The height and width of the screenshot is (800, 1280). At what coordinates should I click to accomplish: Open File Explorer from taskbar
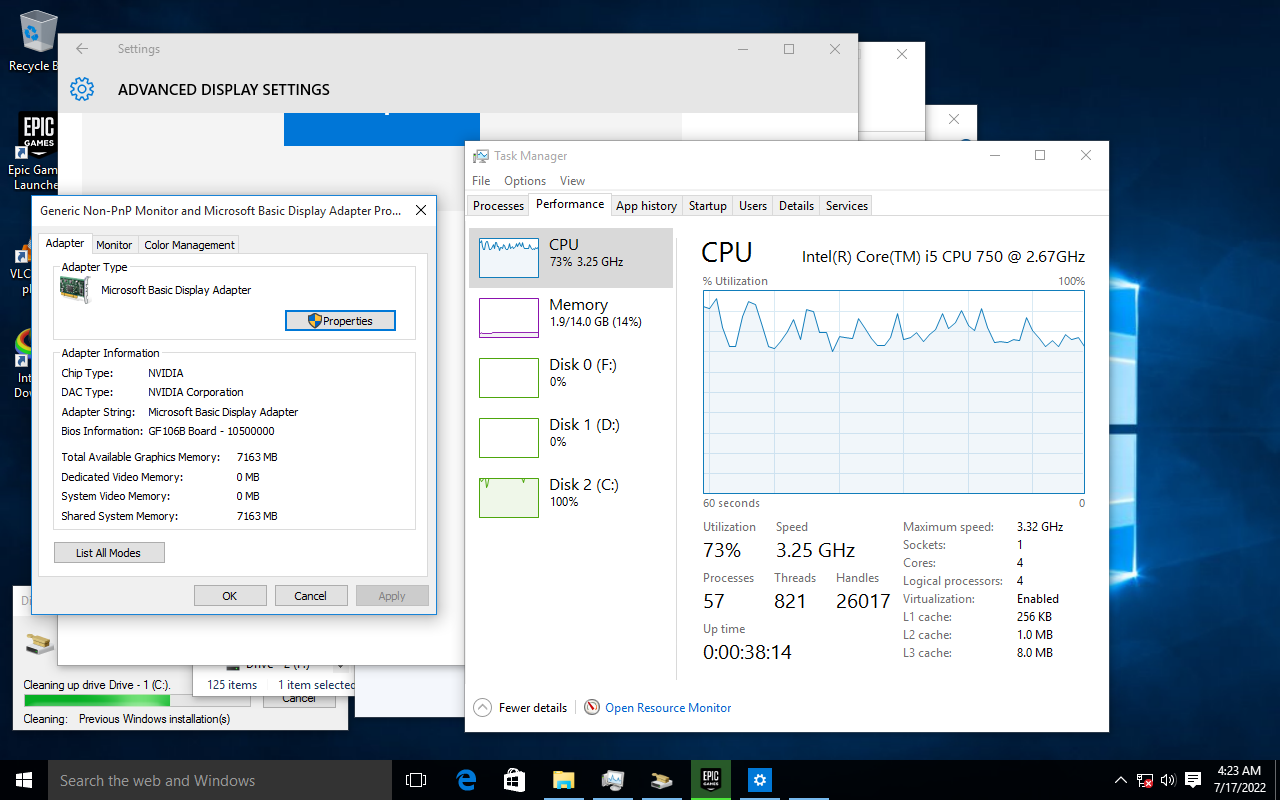564,780
